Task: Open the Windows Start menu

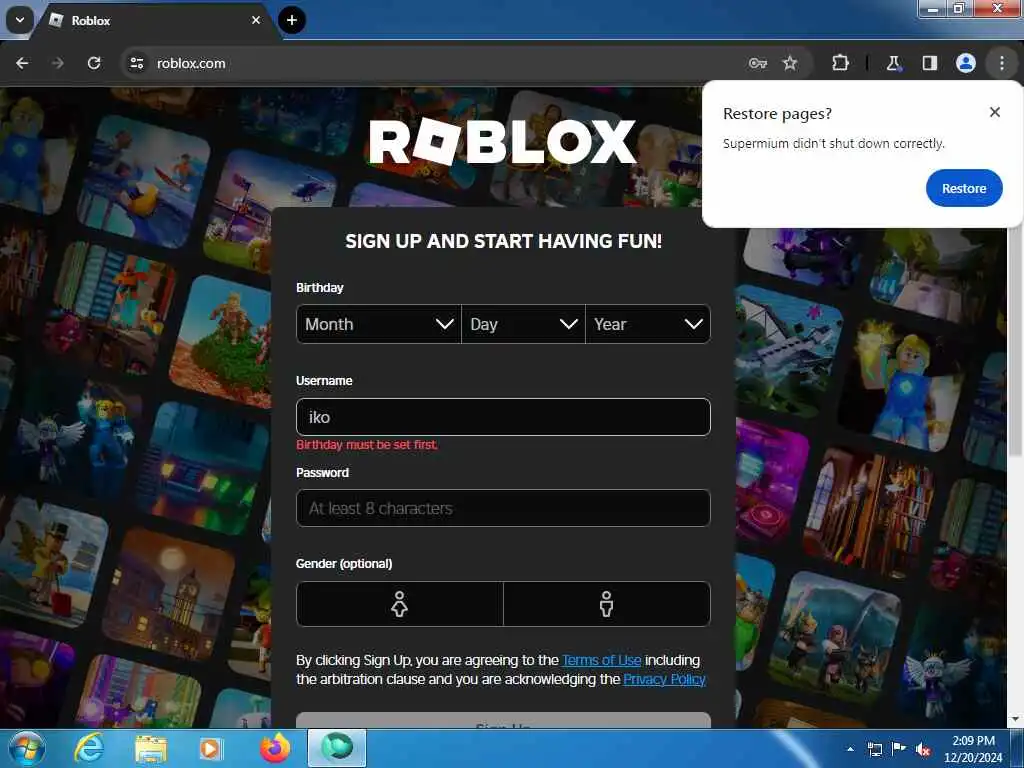Action: coord(27,748)
